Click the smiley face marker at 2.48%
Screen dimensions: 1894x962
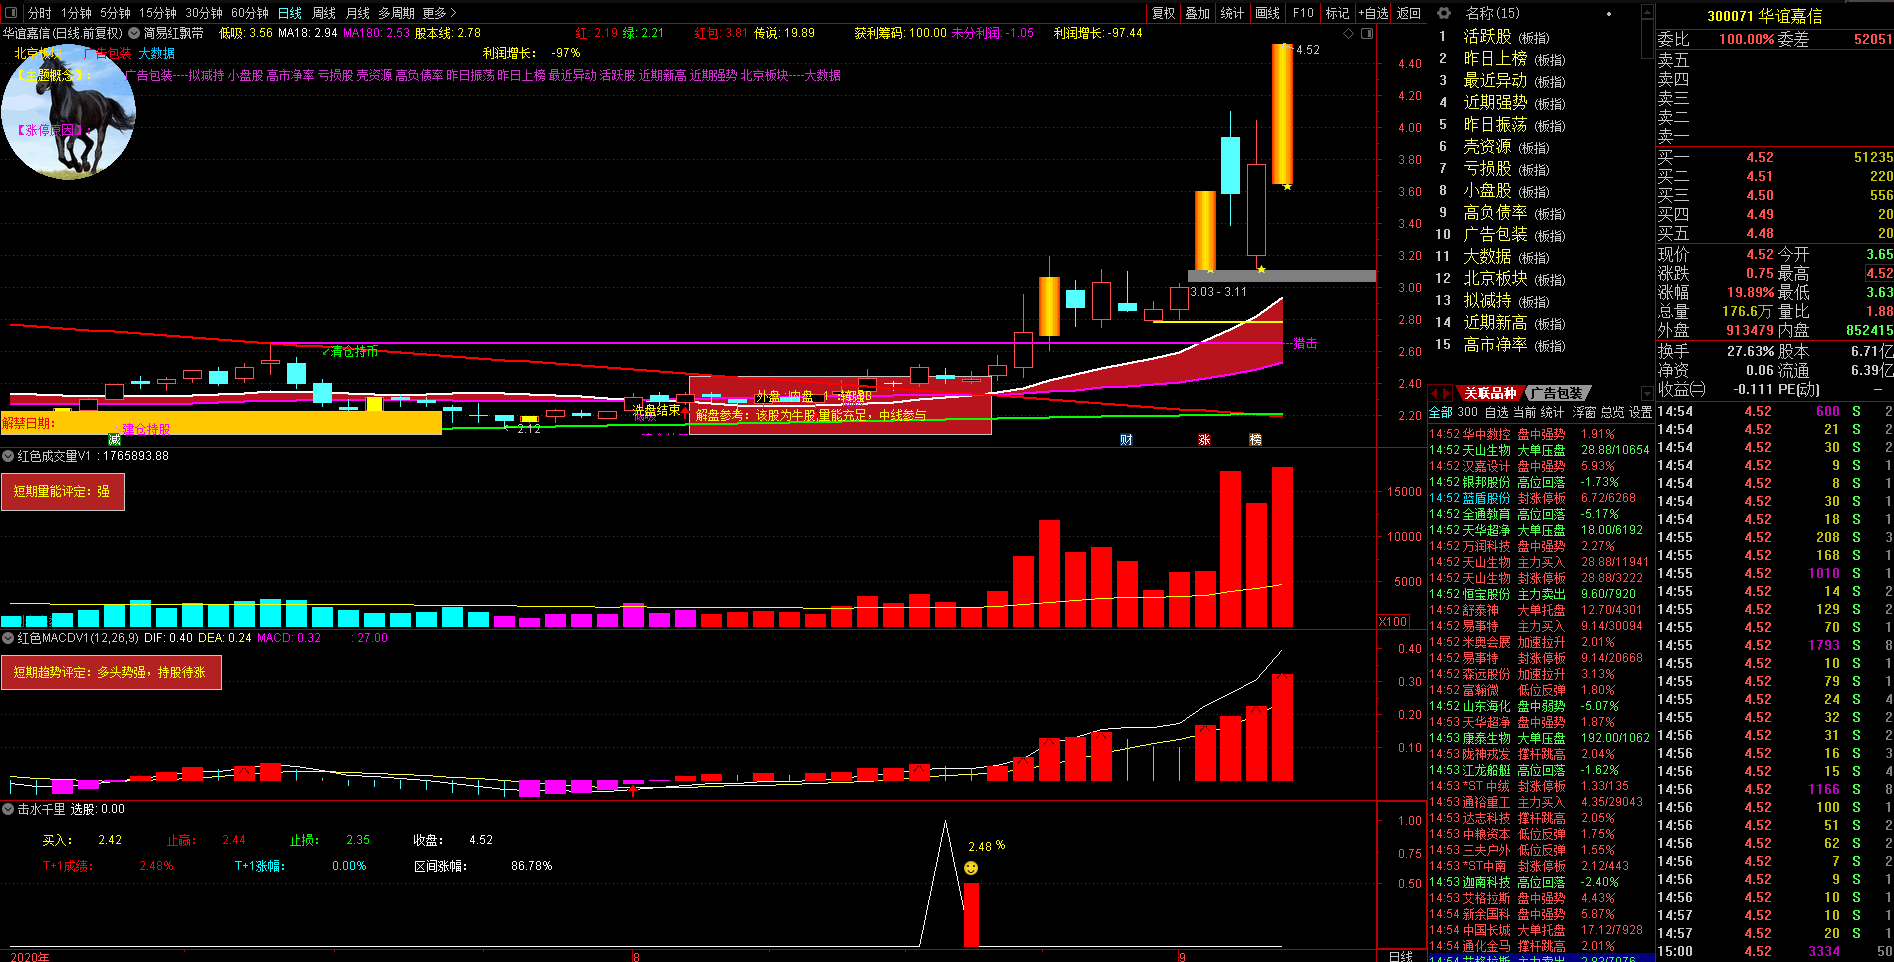click(971, 868)
